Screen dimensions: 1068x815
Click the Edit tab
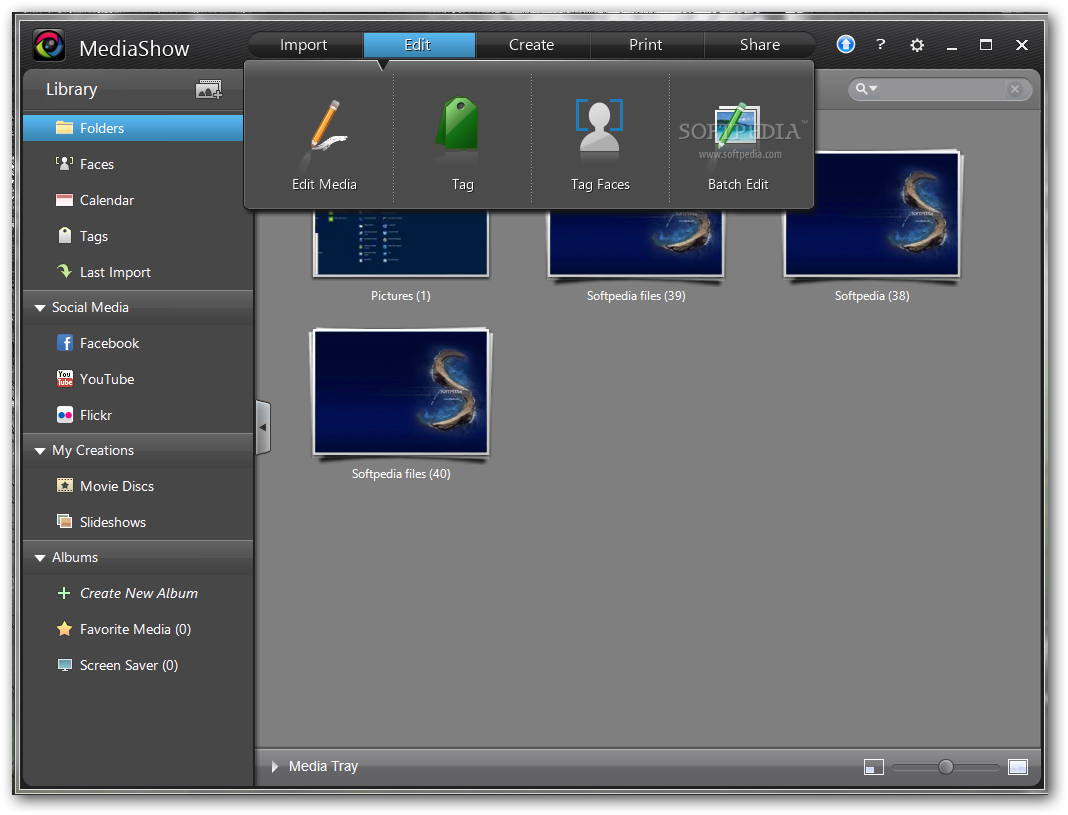click(x=418, y=45)
